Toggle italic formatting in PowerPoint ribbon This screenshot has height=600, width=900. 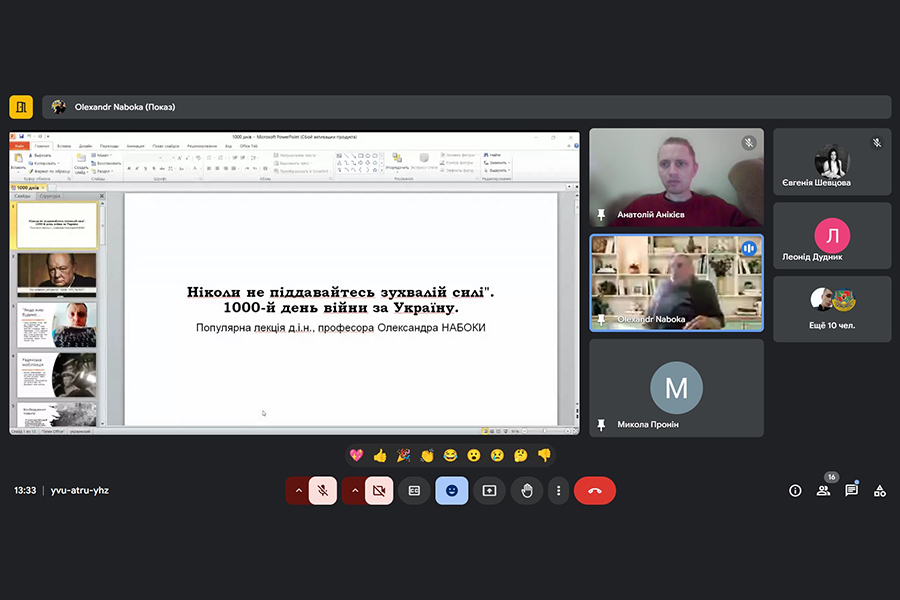137,169
